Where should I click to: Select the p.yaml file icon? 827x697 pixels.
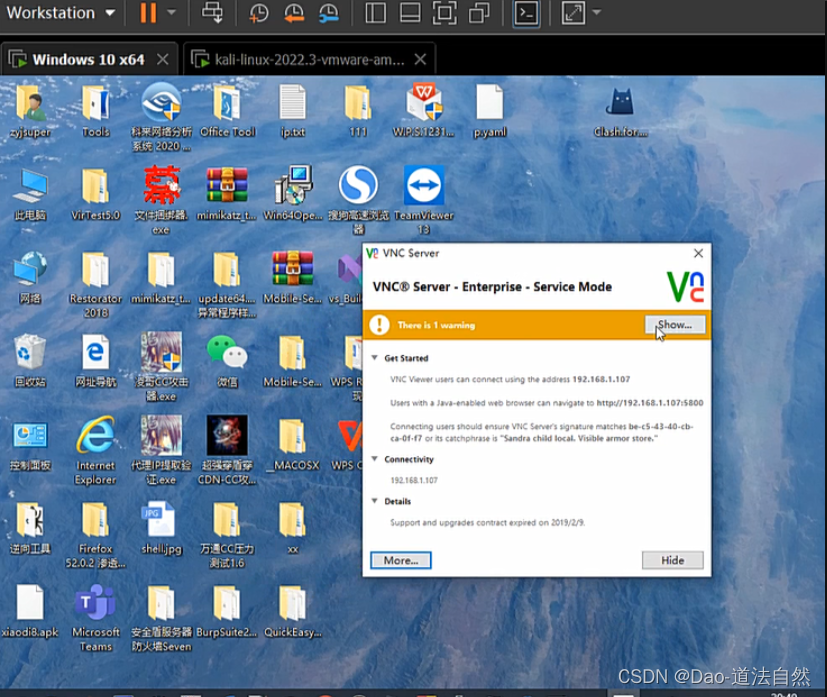[490, 111]
